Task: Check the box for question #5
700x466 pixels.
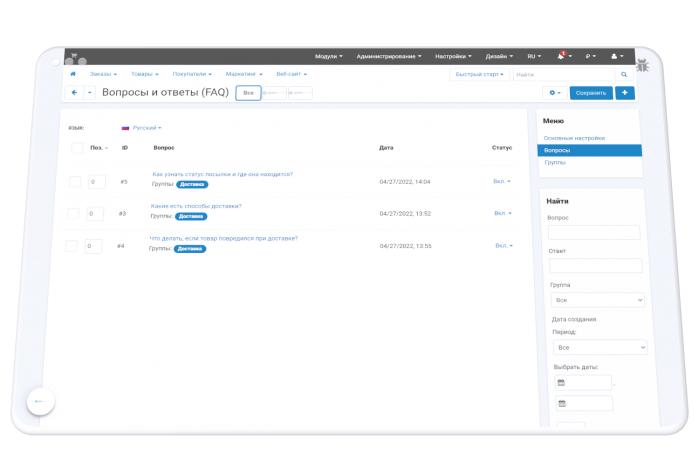Action: (75, 182)
